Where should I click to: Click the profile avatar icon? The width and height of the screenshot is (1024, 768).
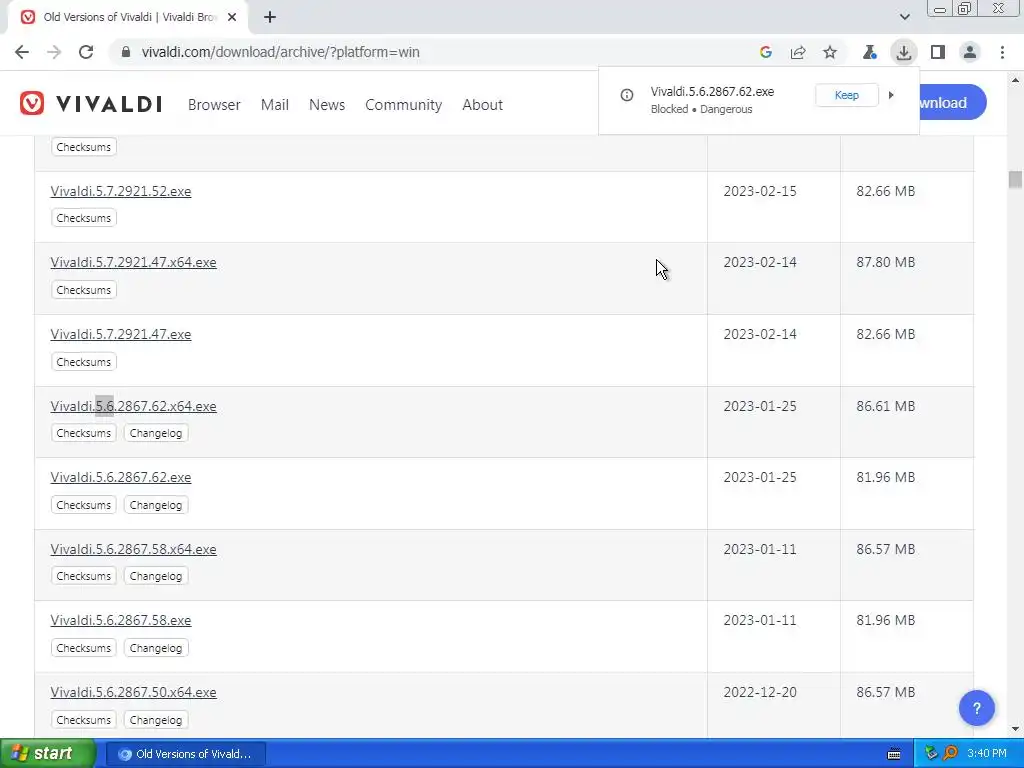coord(970,52)
